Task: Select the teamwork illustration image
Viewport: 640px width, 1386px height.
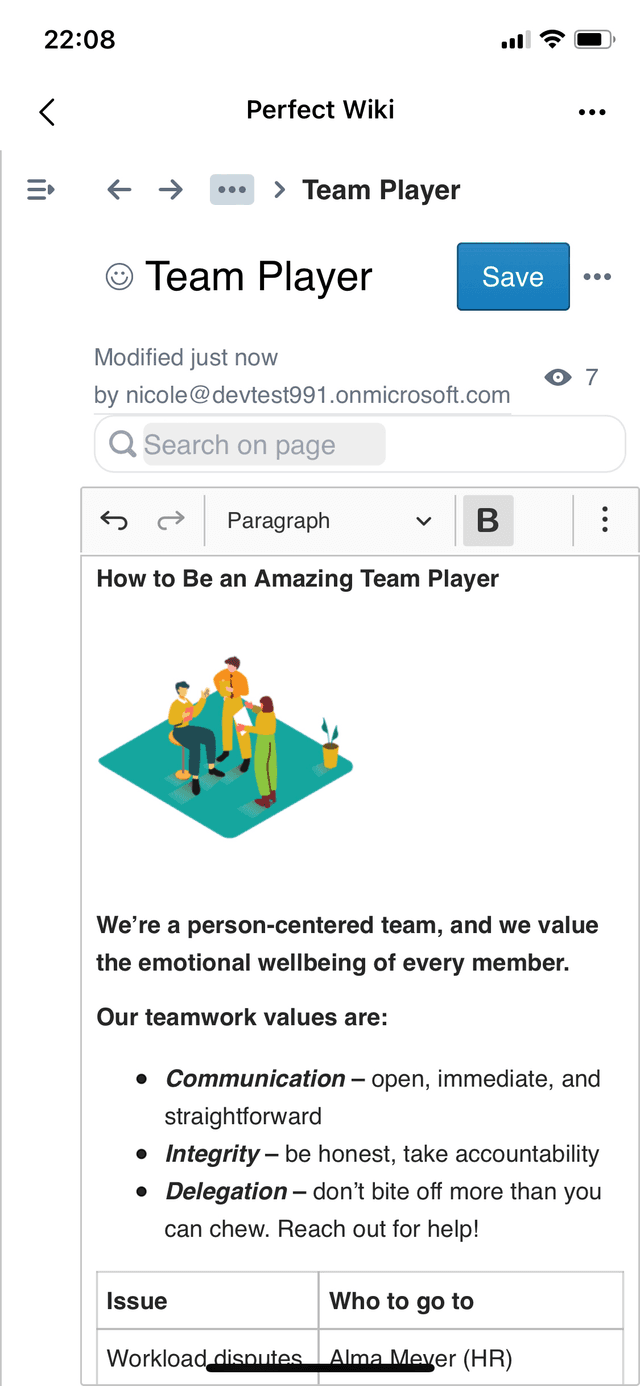Action: tap(225, 742)
